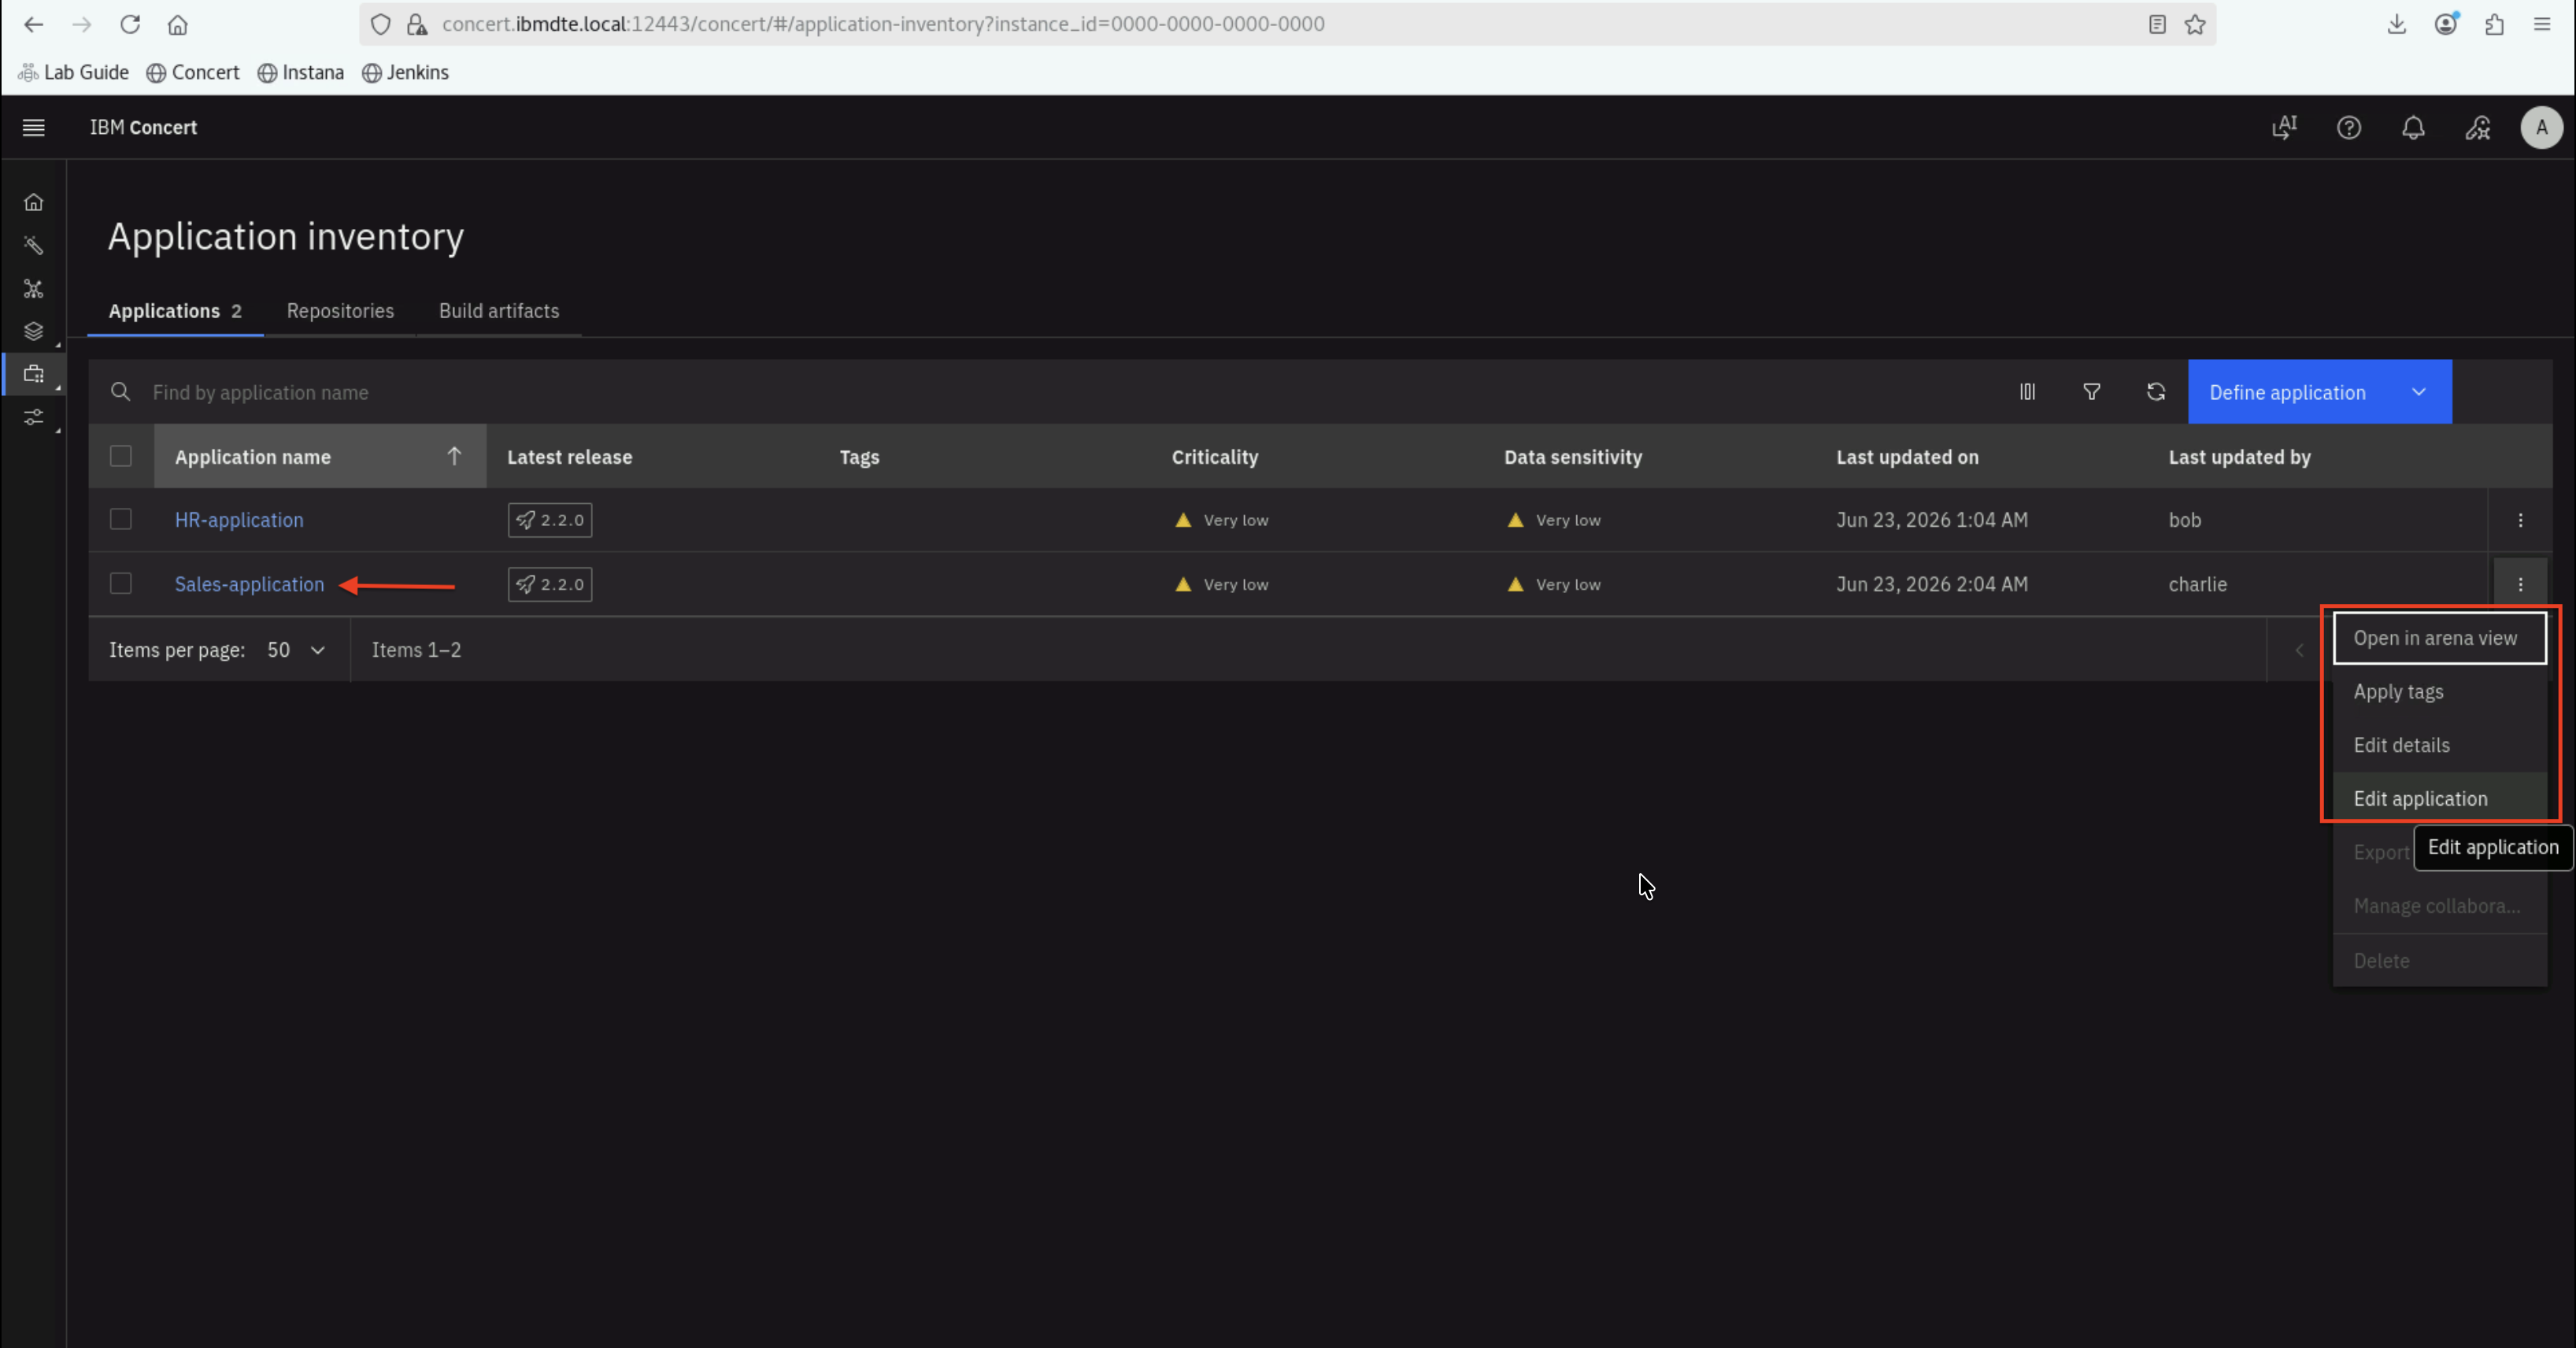Image resolution: width=2576 pixels, height=1348 pixels.
Task: Select the HR-application row checkbox
Action: point(121,519)
